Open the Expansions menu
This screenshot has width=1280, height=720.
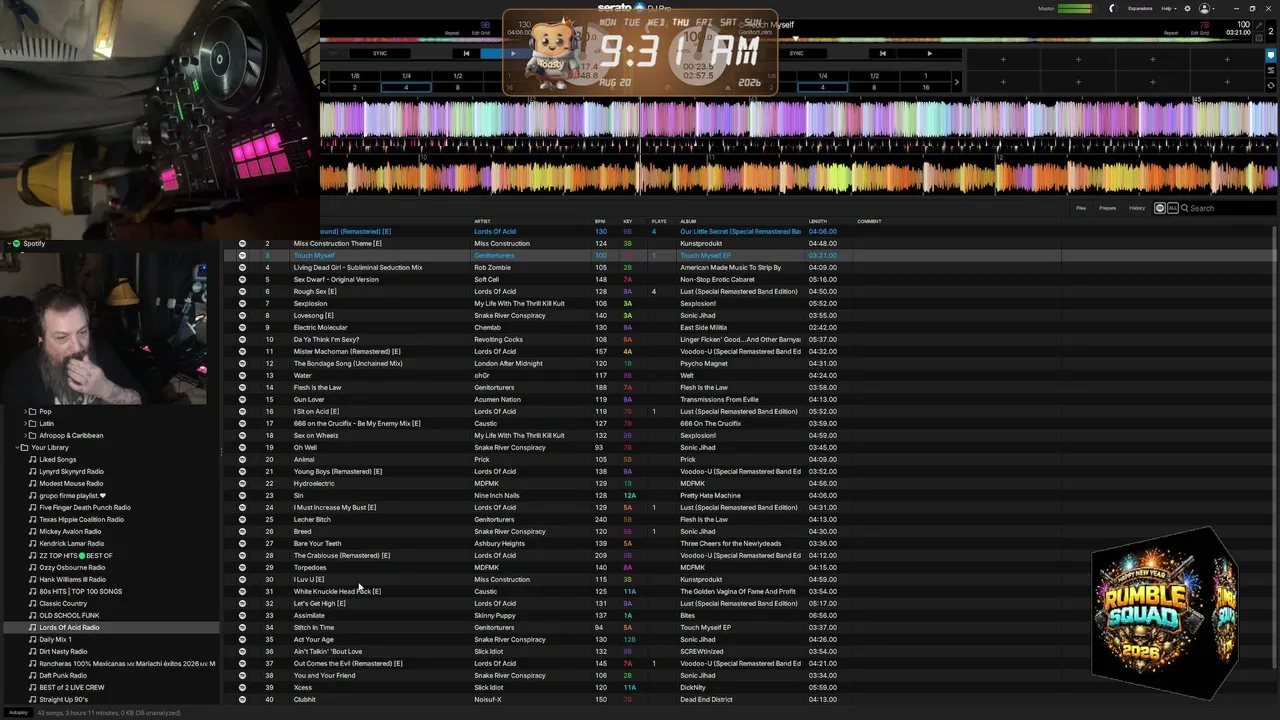point(1140,8)
